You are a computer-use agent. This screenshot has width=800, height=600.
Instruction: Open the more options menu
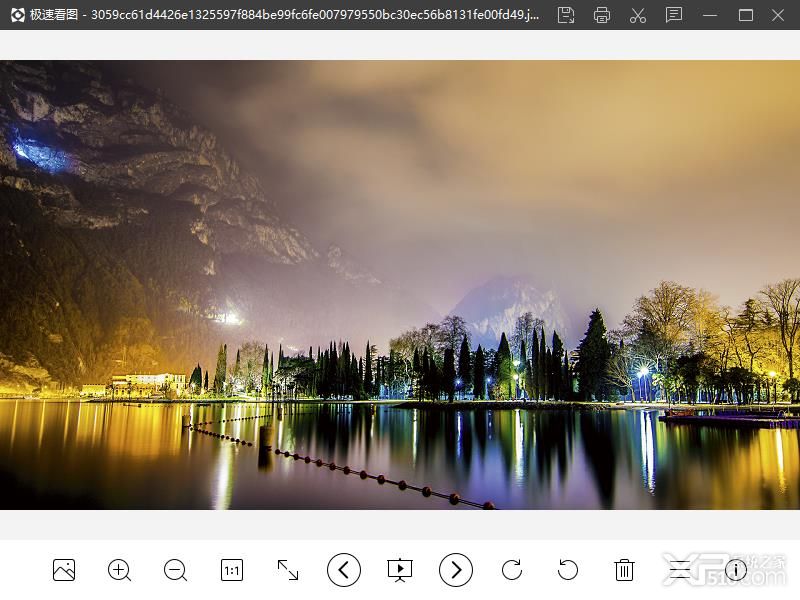click(x=682, y=570)
